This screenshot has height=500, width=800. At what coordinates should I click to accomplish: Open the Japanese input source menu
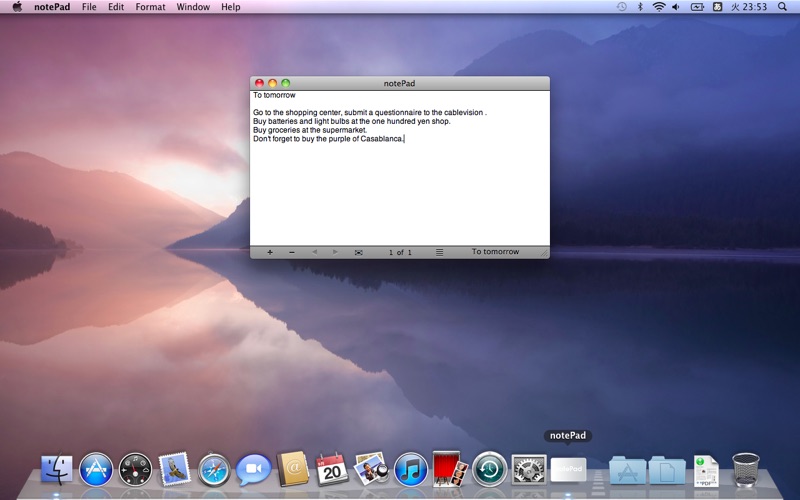click(x=717, y=7)
